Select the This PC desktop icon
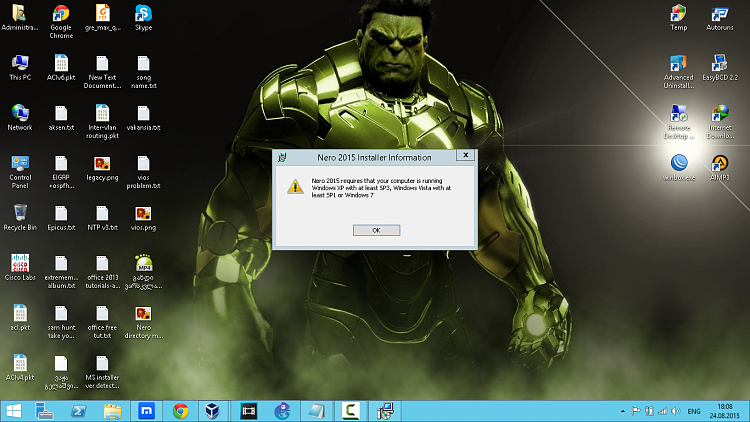 (x=20, y=67)
